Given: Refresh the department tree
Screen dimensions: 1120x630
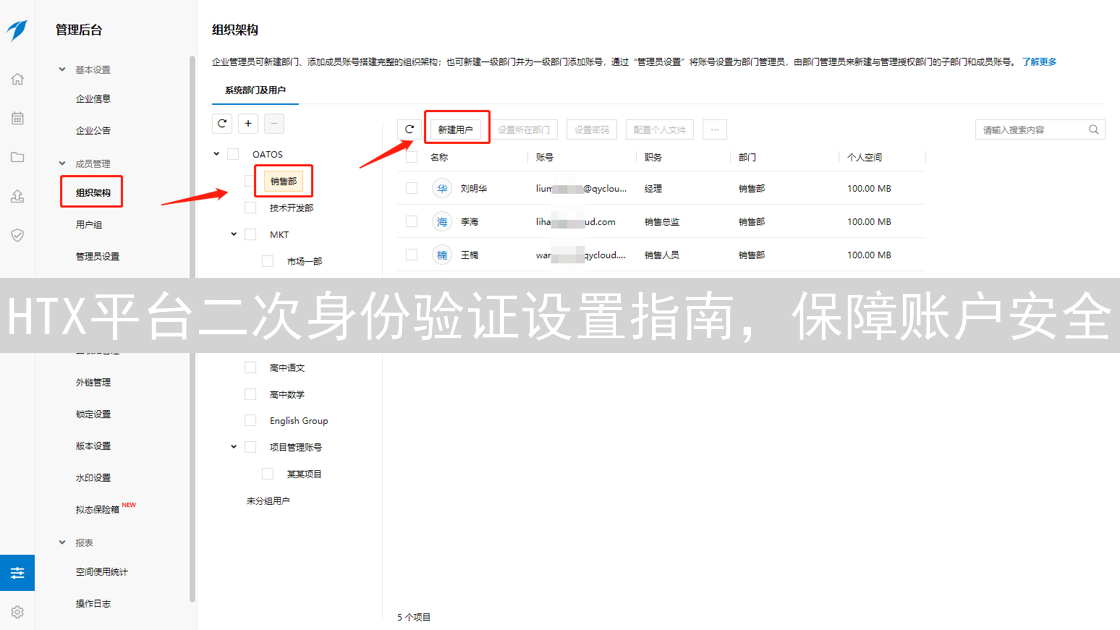Looking at the screenshot, I should (222, 124).
